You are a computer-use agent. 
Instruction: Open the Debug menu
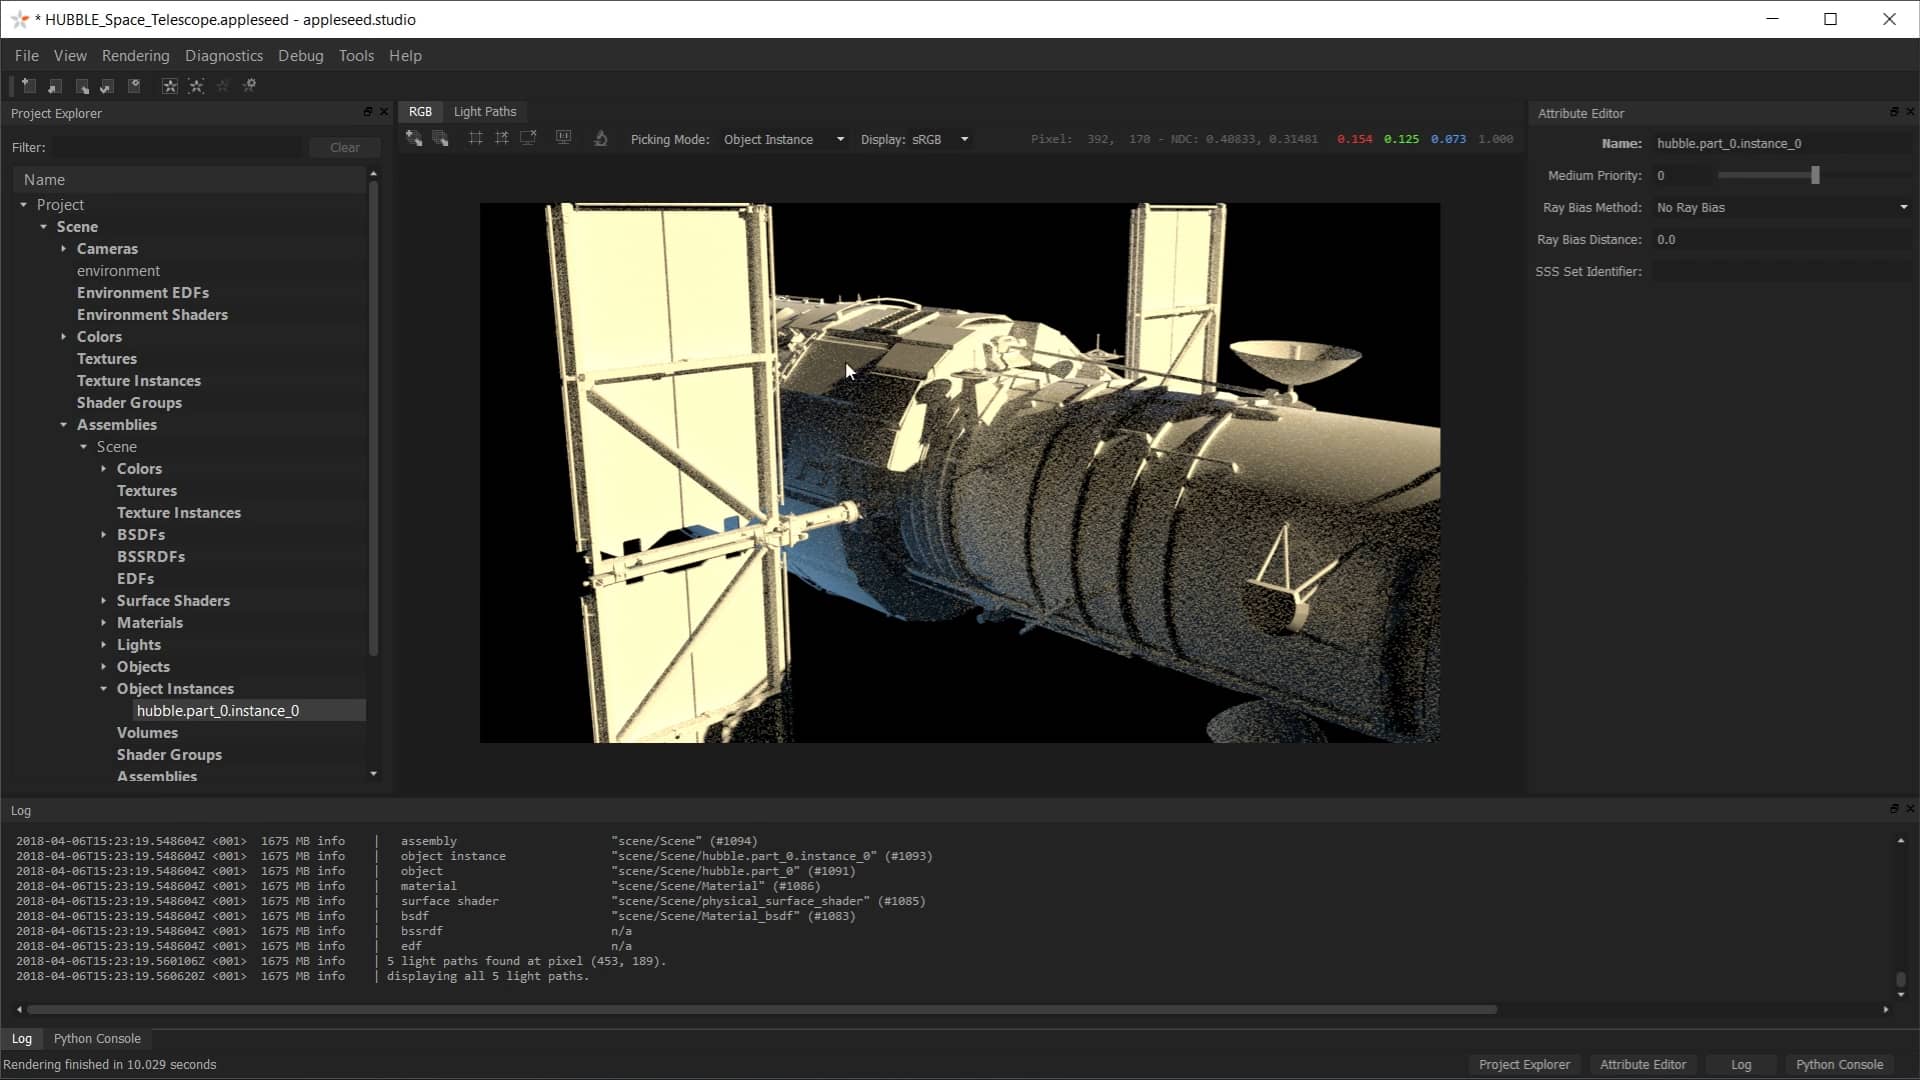[x=301, y=56]
